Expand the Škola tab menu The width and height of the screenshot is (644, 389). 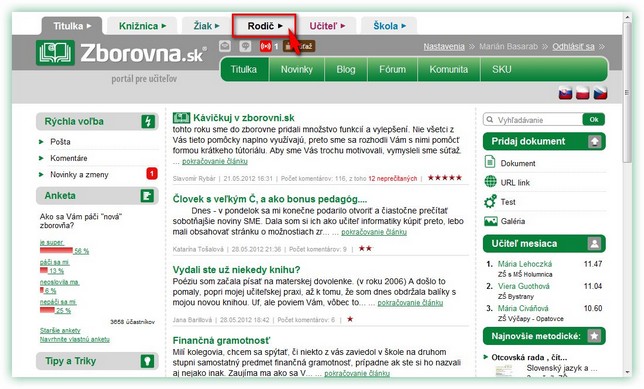(x=389, y=26)
